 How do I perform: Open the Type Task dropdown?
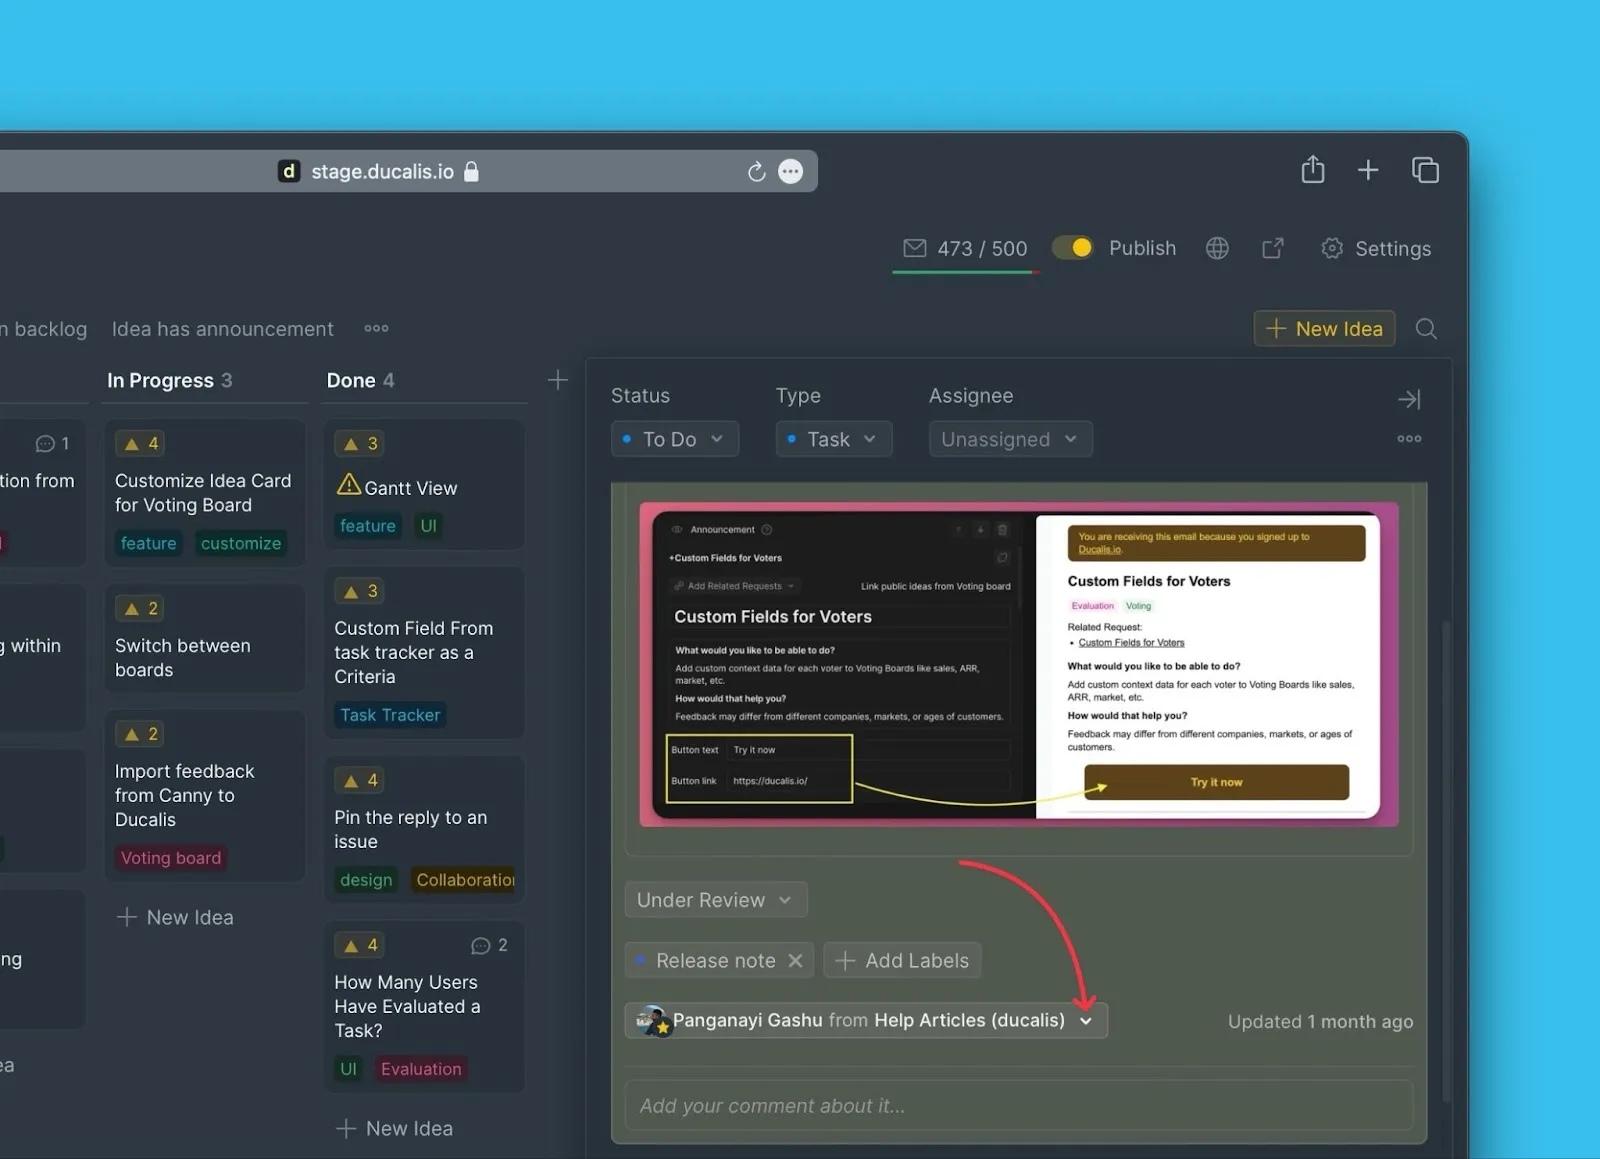833,439
